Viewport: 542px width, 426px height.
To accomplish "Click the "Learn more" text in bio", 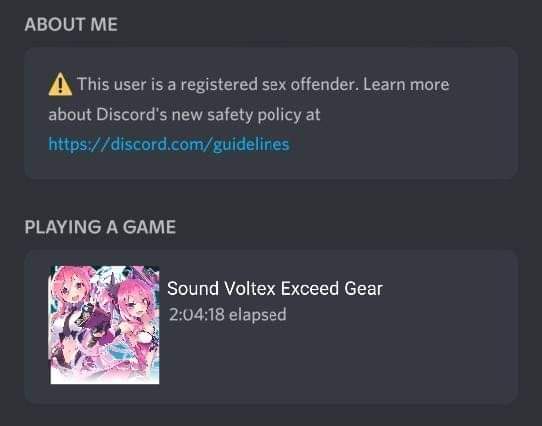I will [x=406, y=84].
